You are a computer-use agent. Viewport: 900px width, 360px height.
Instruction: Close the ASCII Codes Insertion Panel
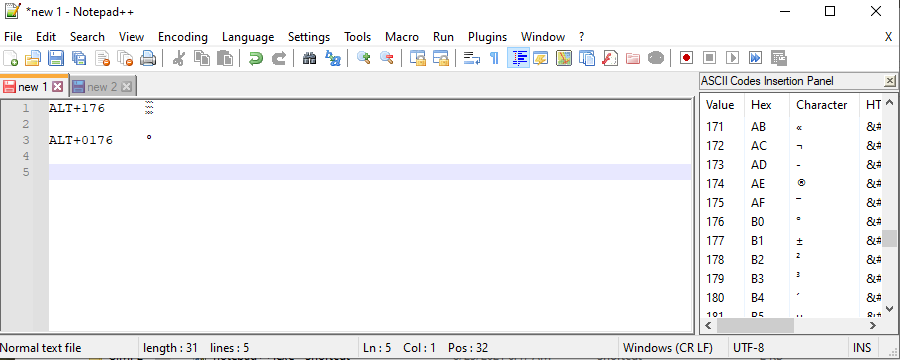coord(890,81)
